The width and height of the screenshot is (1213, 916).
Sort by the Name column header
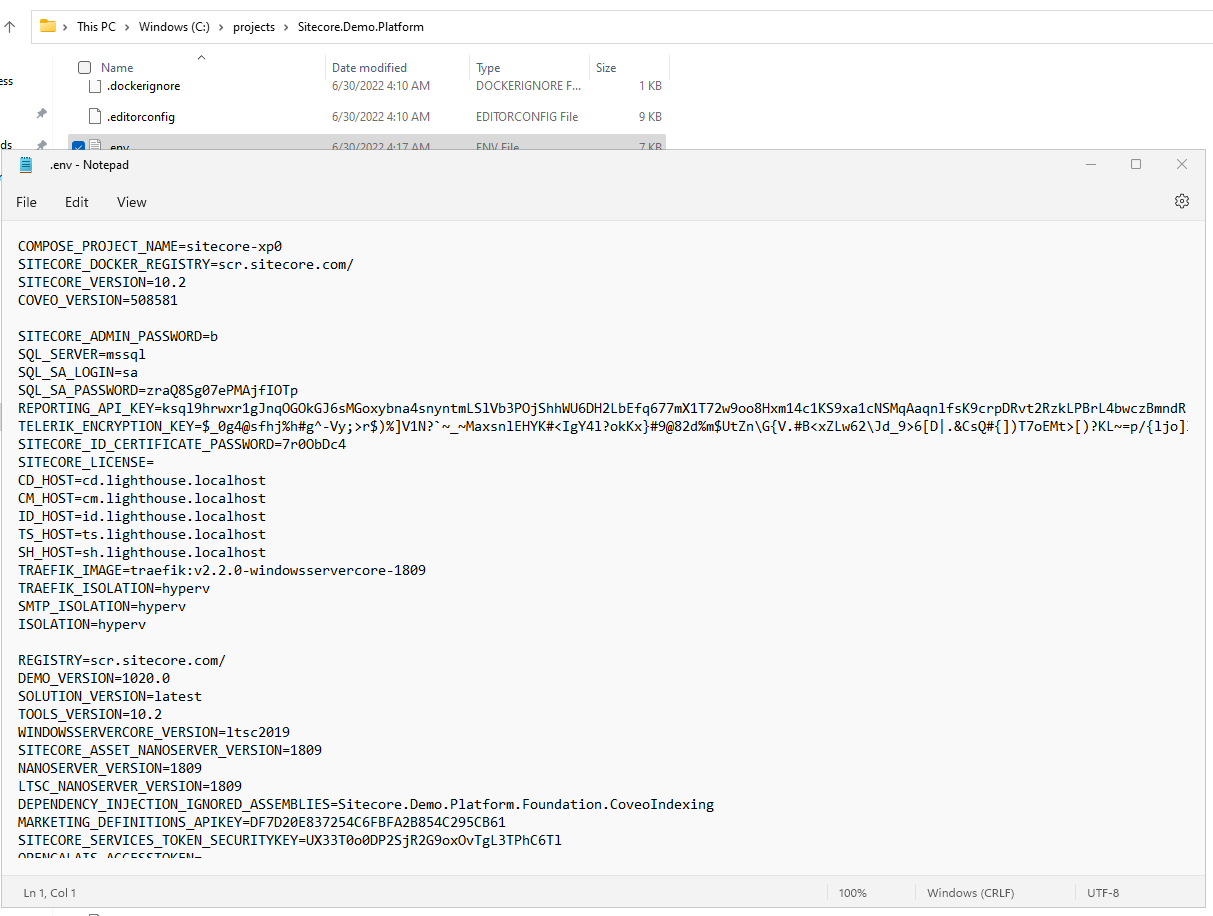pos(117,68)
